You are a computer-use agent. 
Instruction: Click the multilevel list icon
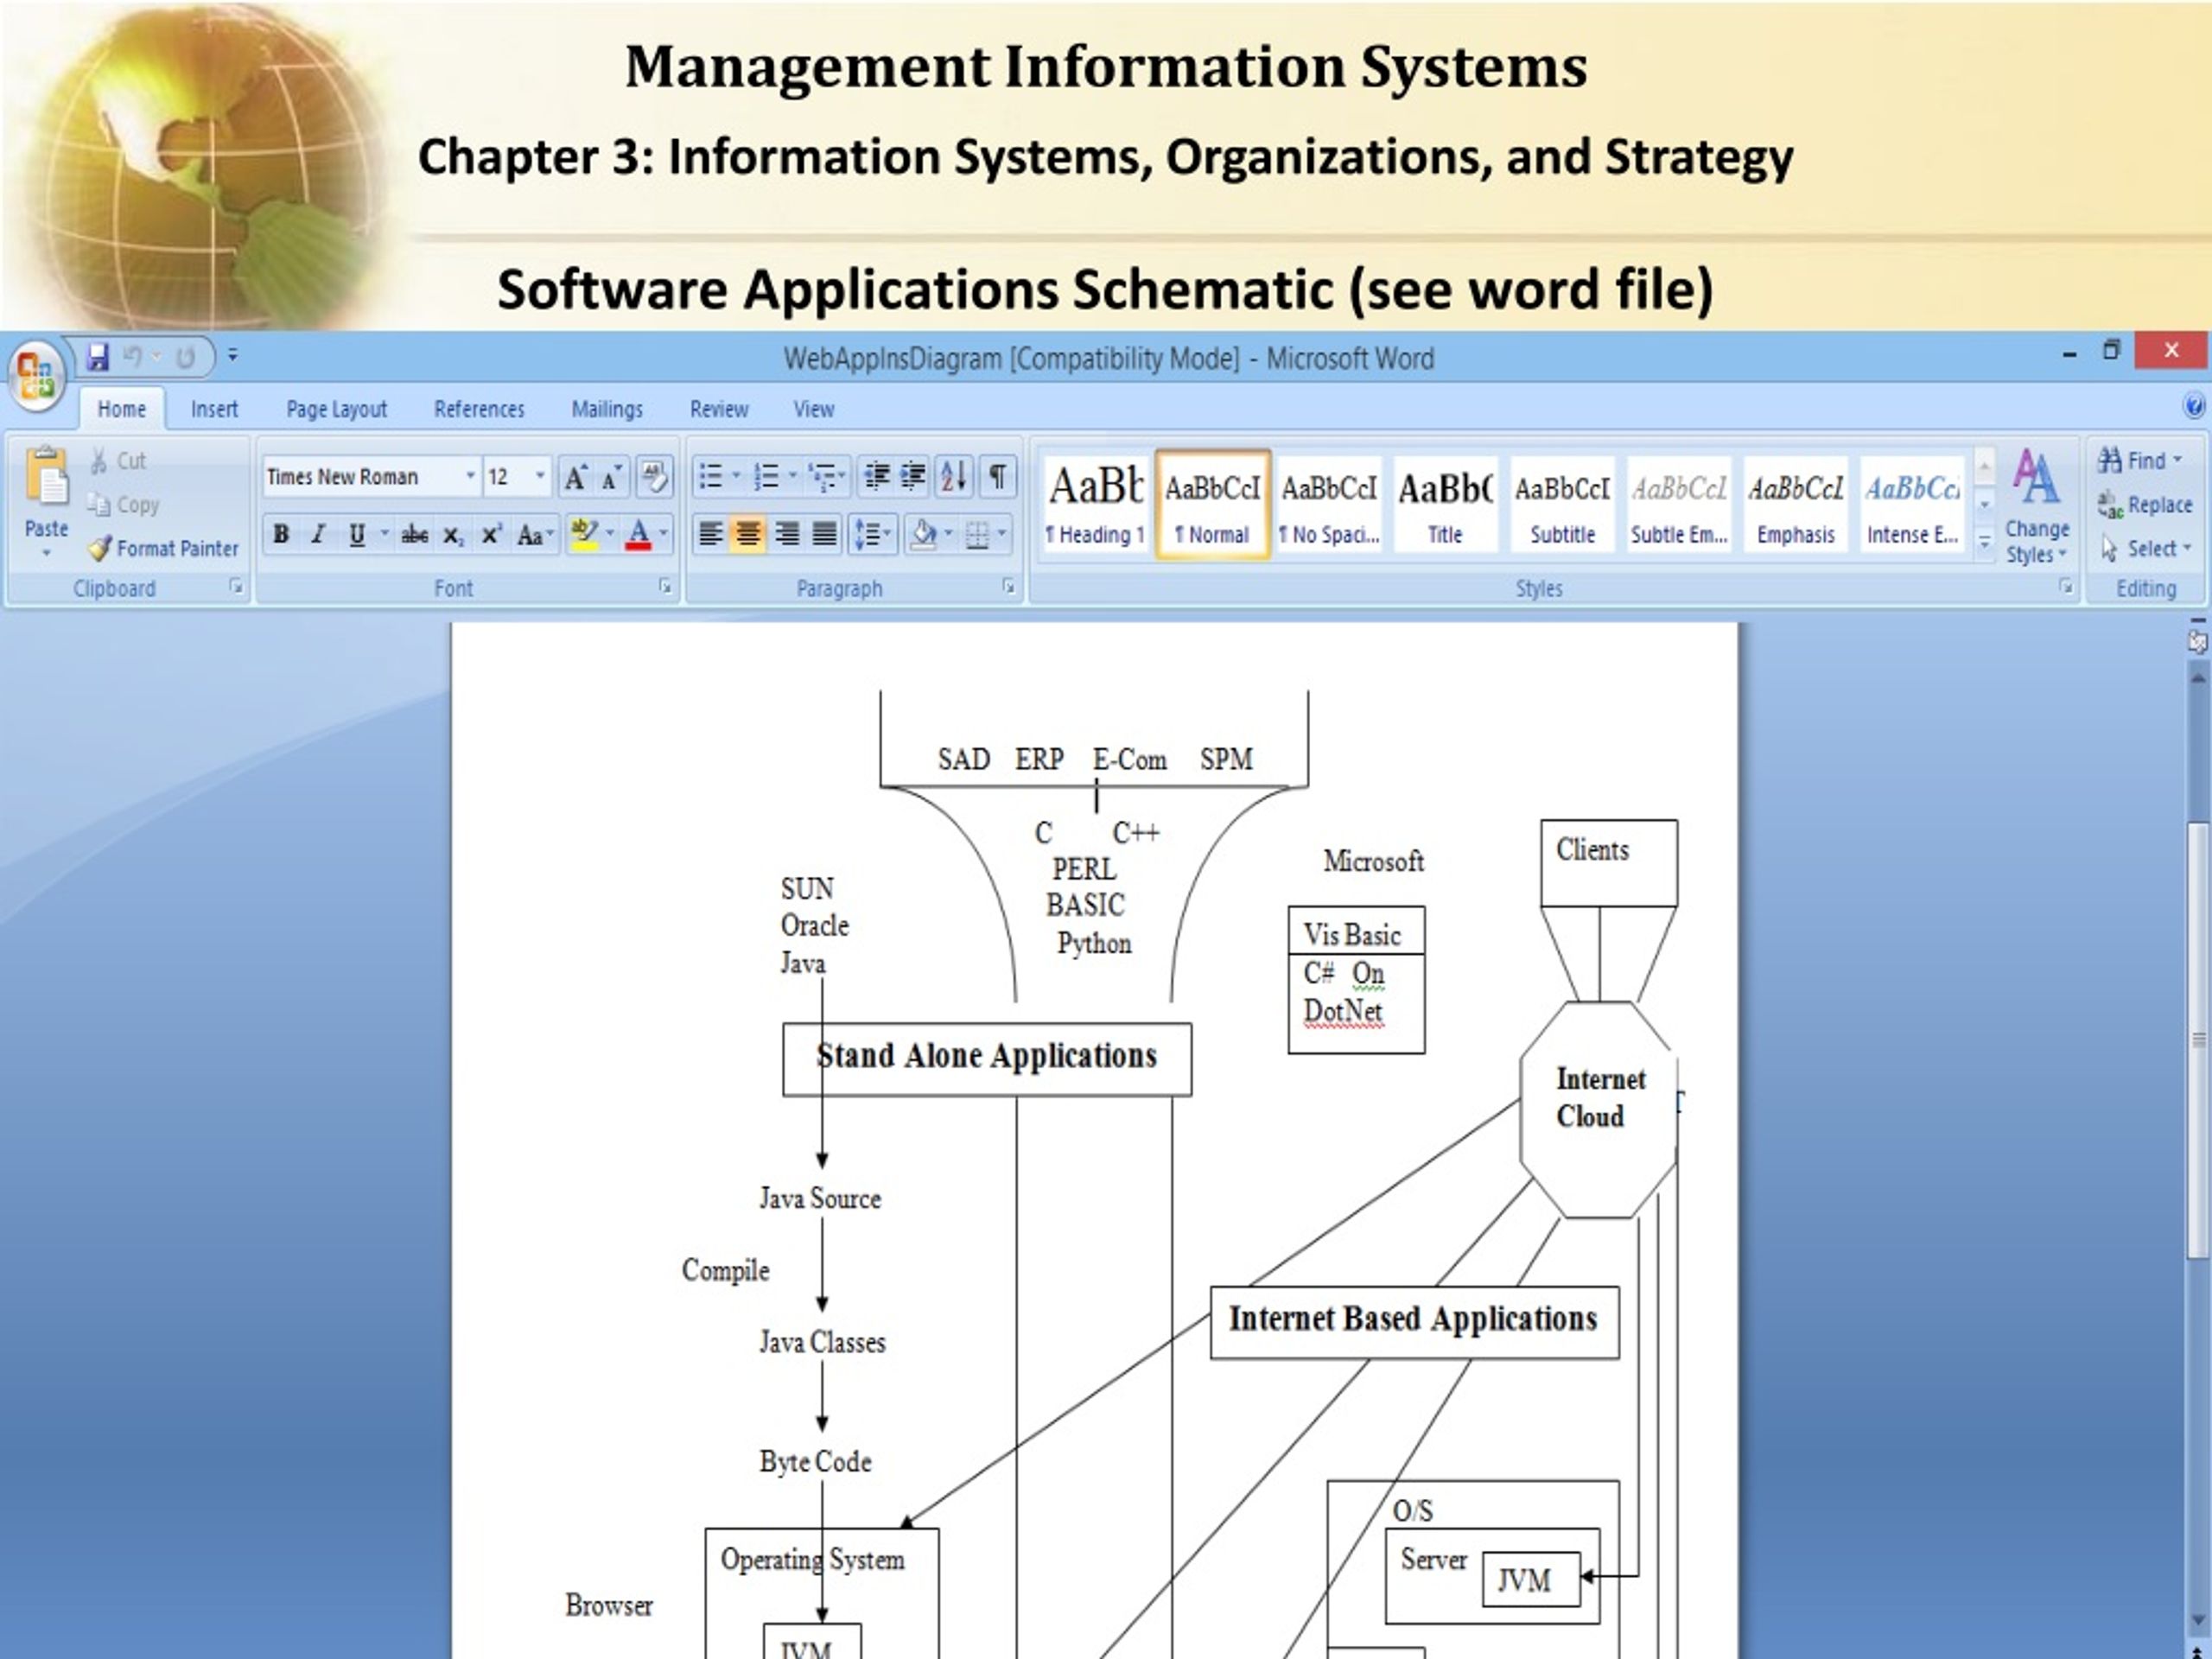tap(822, 477)
